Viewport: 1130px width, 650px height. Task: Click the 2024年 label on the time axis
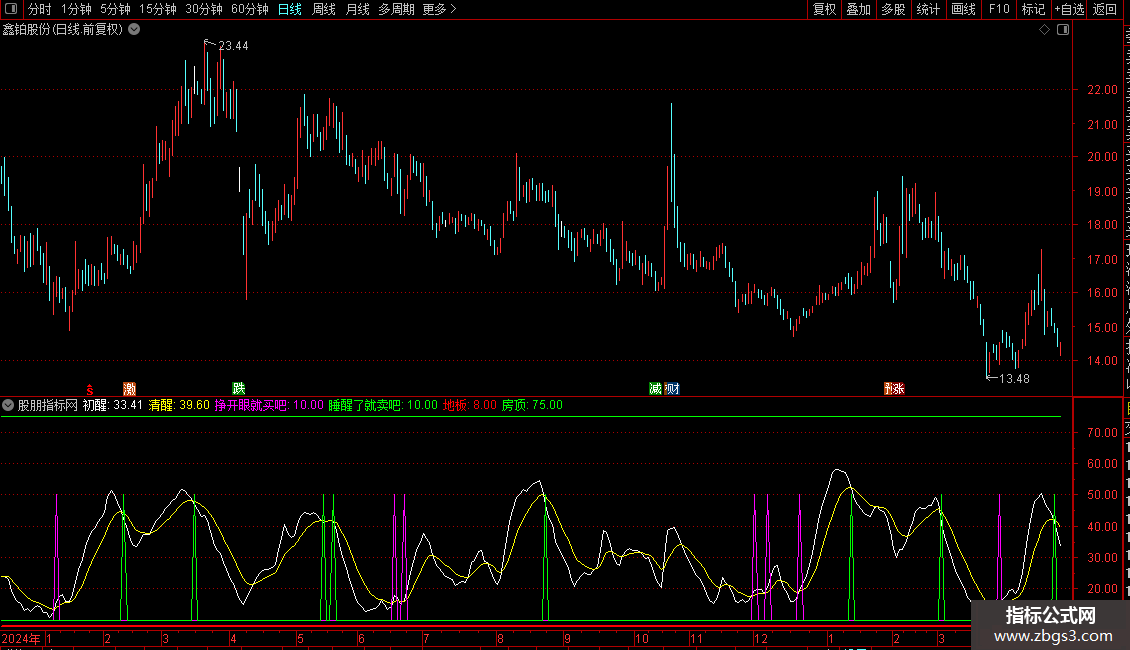click(x=22, y=639)
